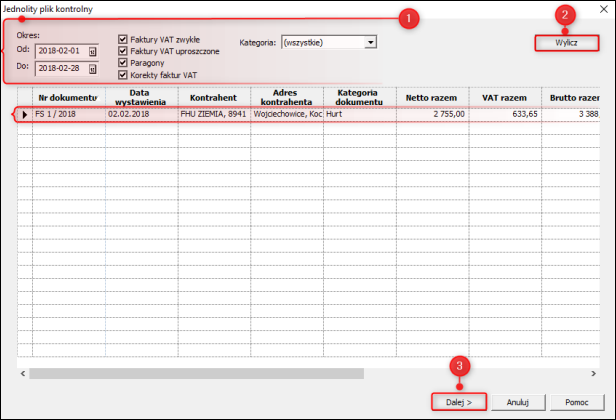This screenshot has width=616, height=420.
Task: Select category cell Hurt
Action: pos(360,114)
